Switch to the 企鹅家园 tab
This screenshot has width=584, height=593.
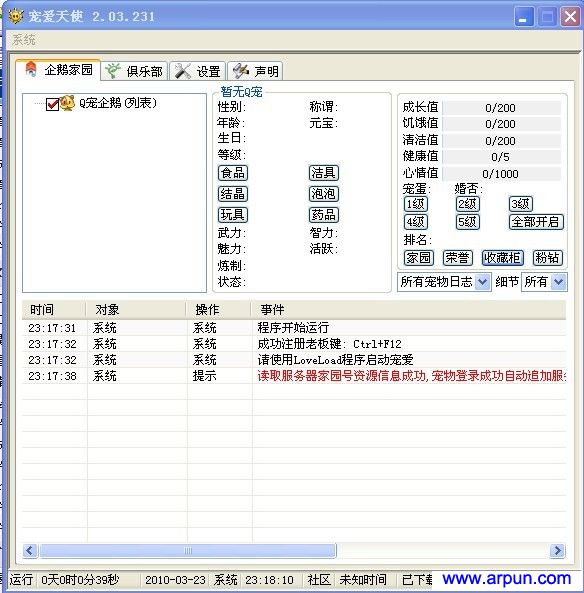pyautogui.click(x=58, y=70)
